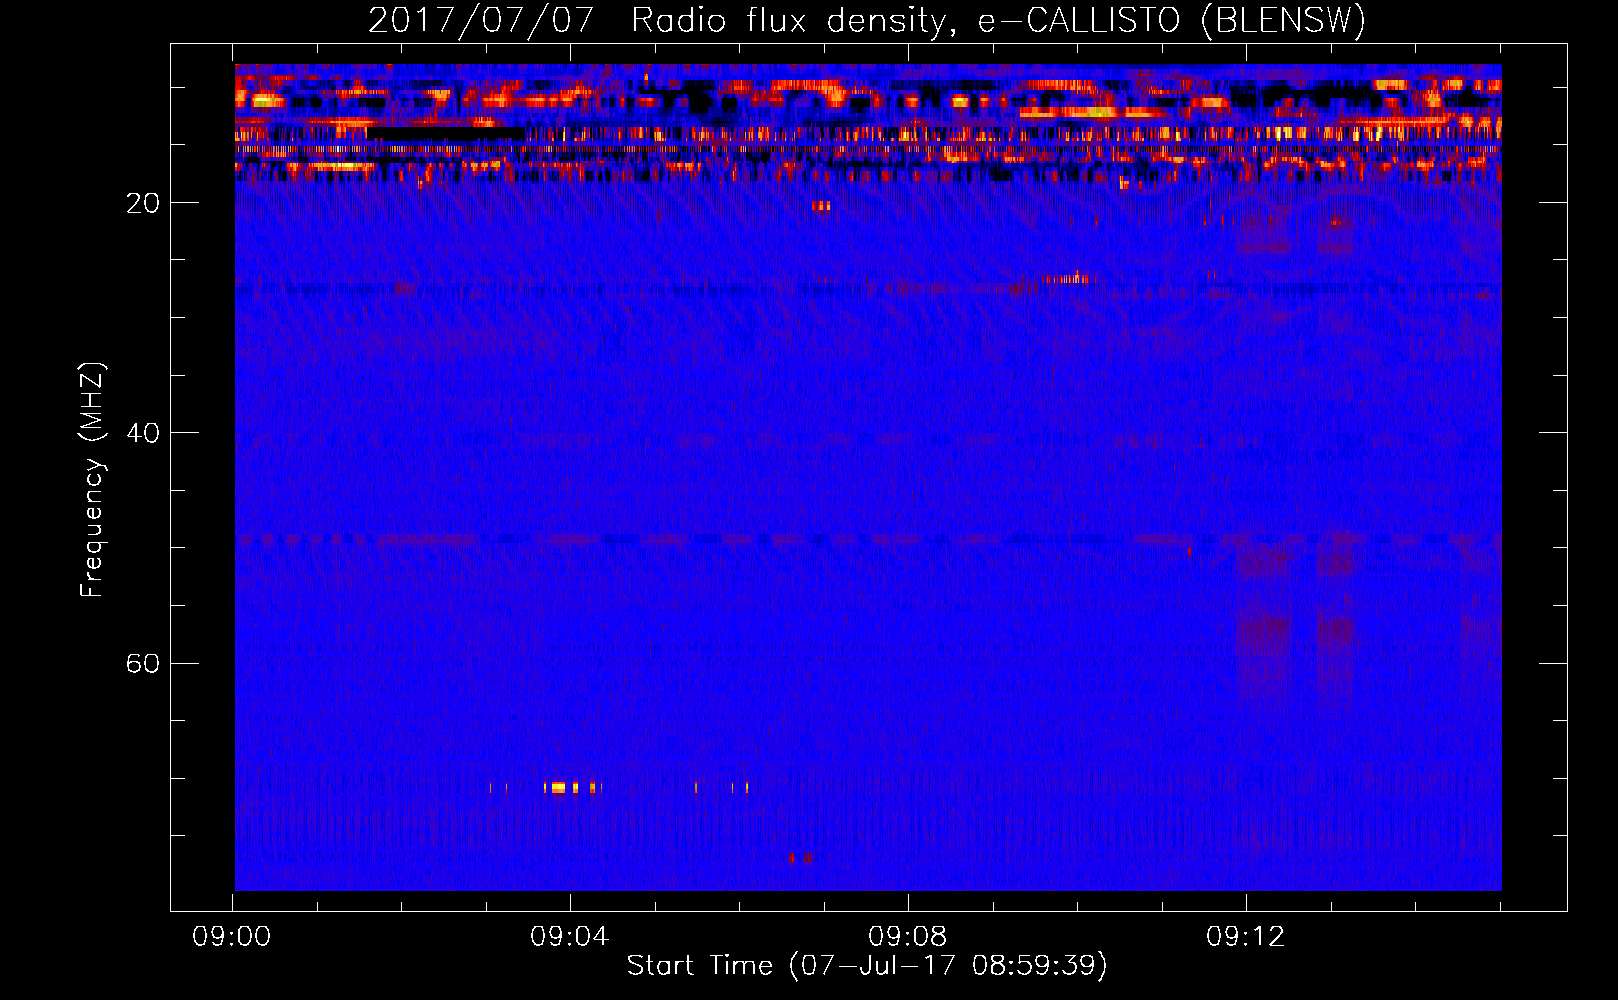Click the 20 MHz frequency label
This screenshot has width=1618, height=1000.
point(143,203)
